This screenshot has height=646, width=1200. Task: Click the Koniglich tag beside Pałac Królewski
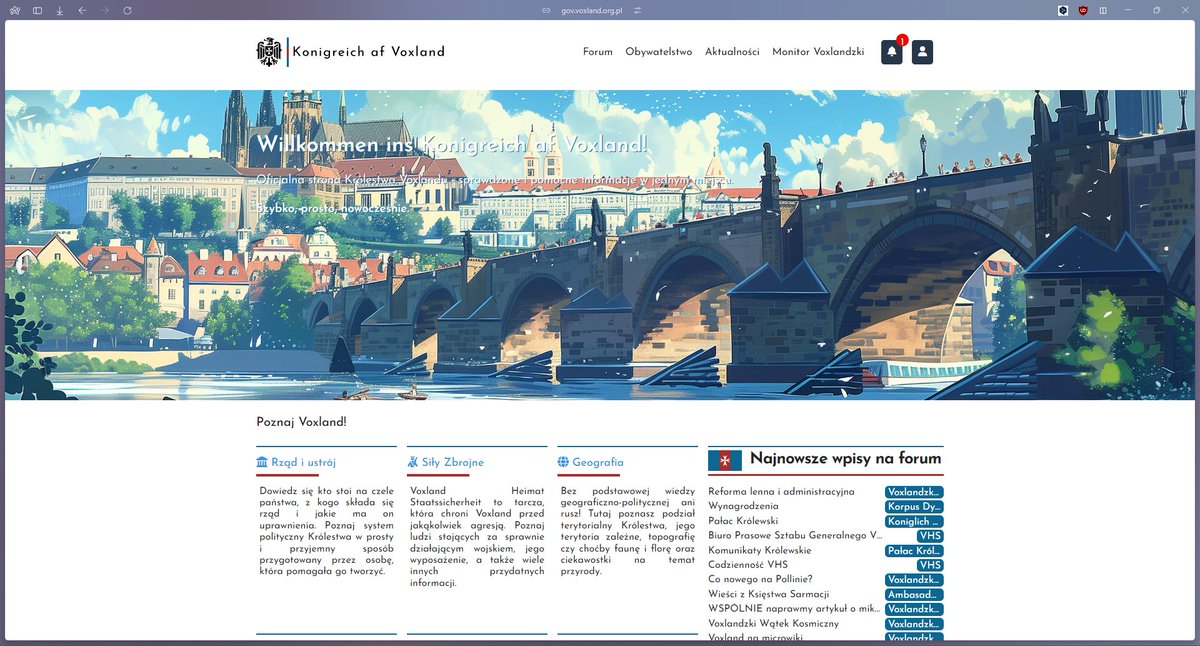click(x=914, y=521)
